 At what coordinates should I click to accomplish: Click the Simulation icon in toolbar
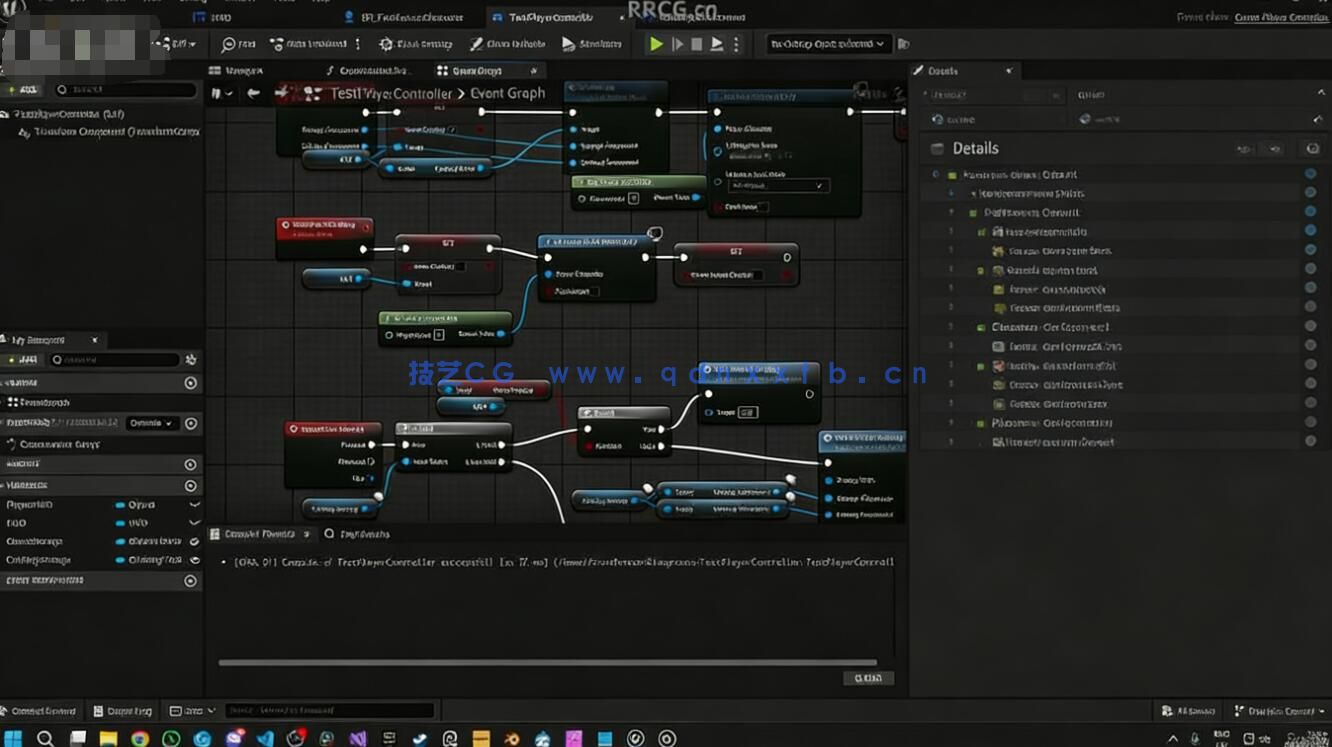click(568, 44)
